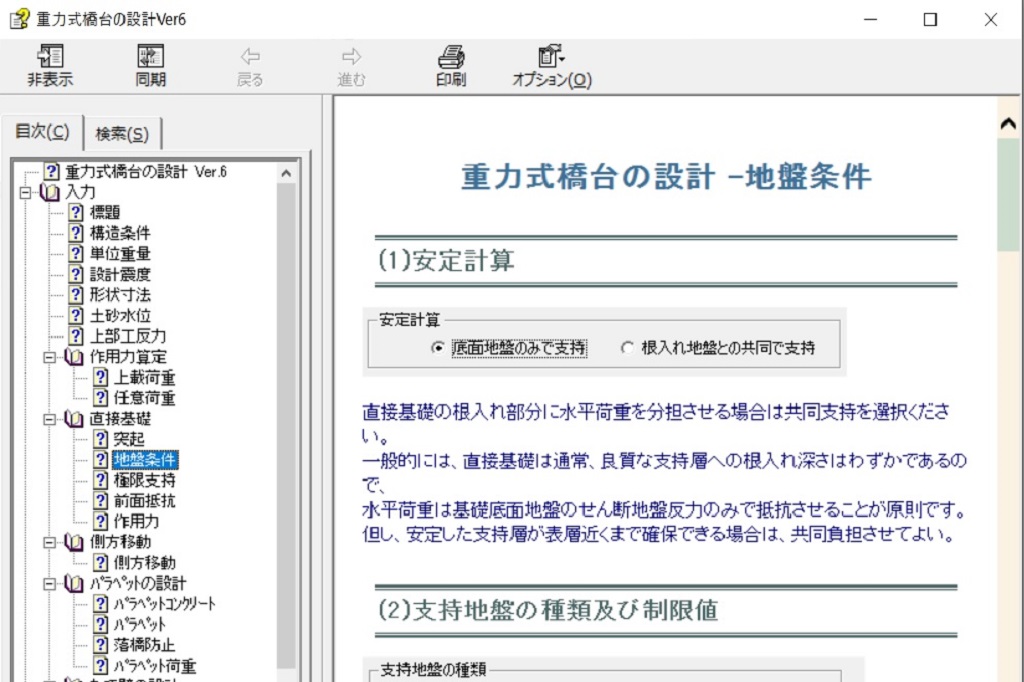Switch to the 目次(C) tab
This screenshot has width=1024, height=682.
(42, 132)
